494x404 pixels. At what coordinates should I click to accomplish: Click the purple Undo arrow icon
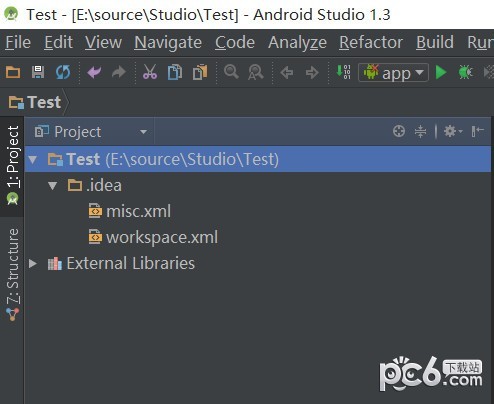pos(94,72)
